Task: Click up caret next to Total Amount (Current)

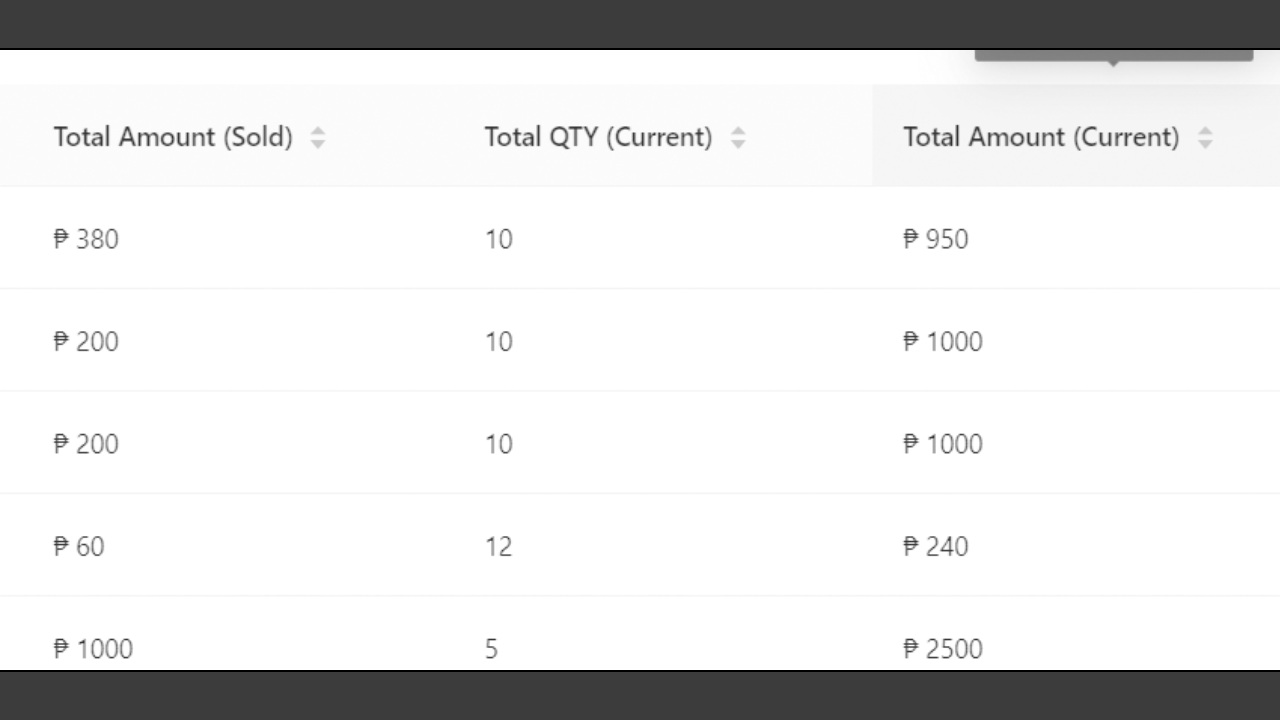Action: 1205,131
